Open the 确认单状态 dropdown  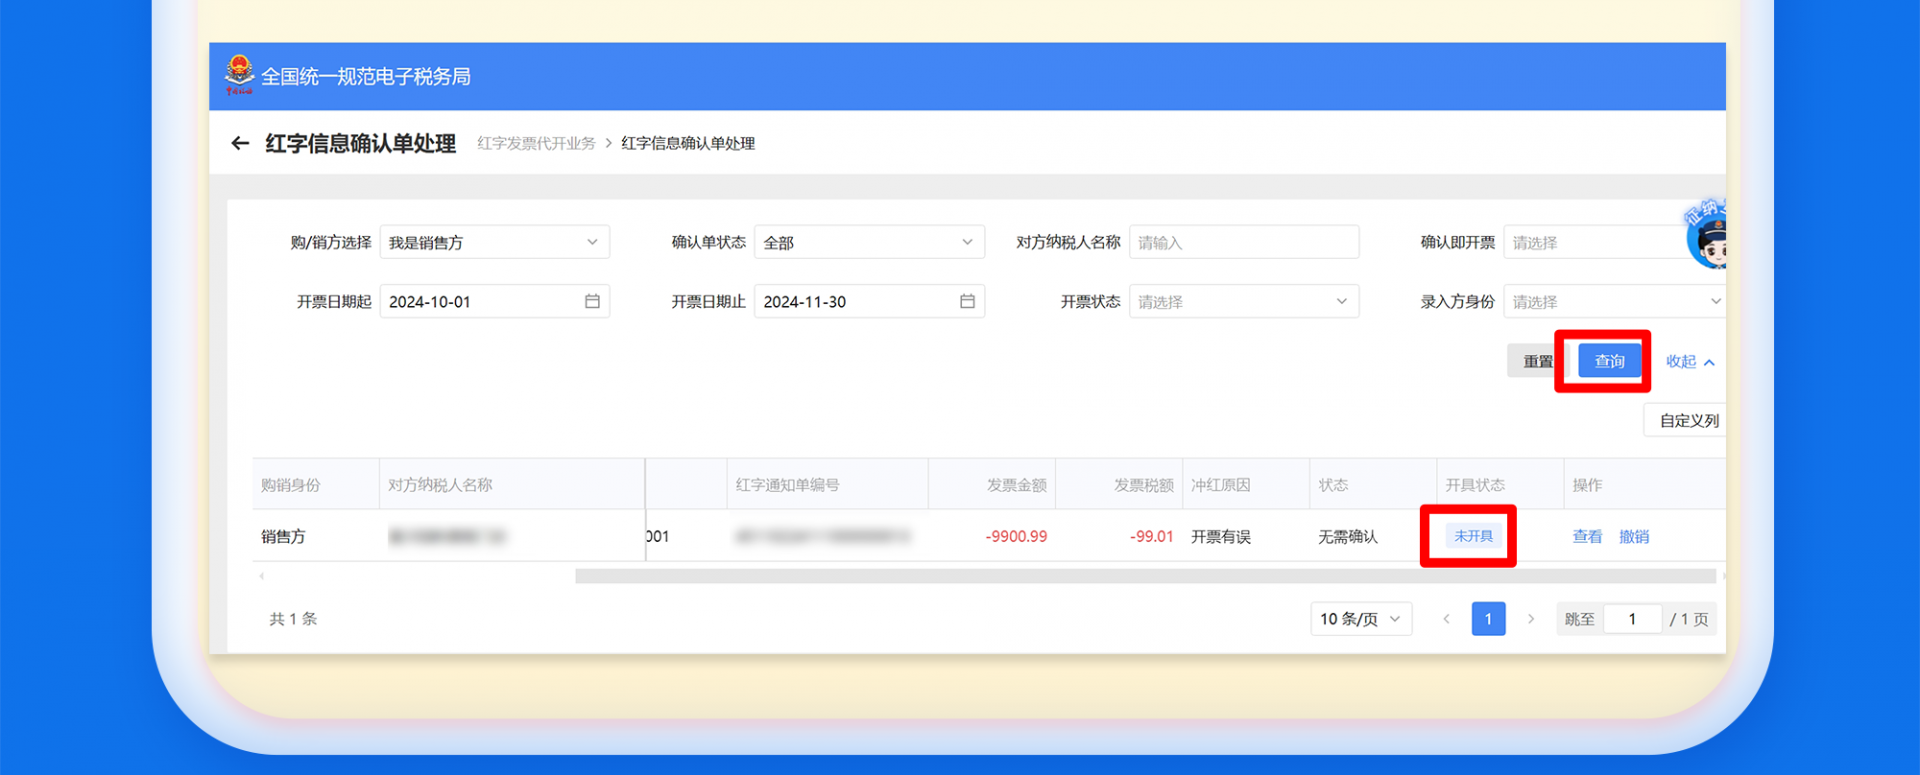[868, 242]
